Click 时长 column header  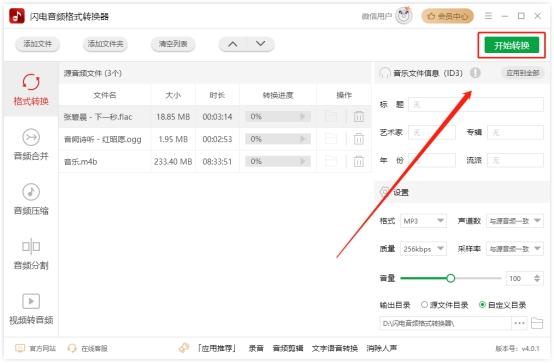[217, 95]
